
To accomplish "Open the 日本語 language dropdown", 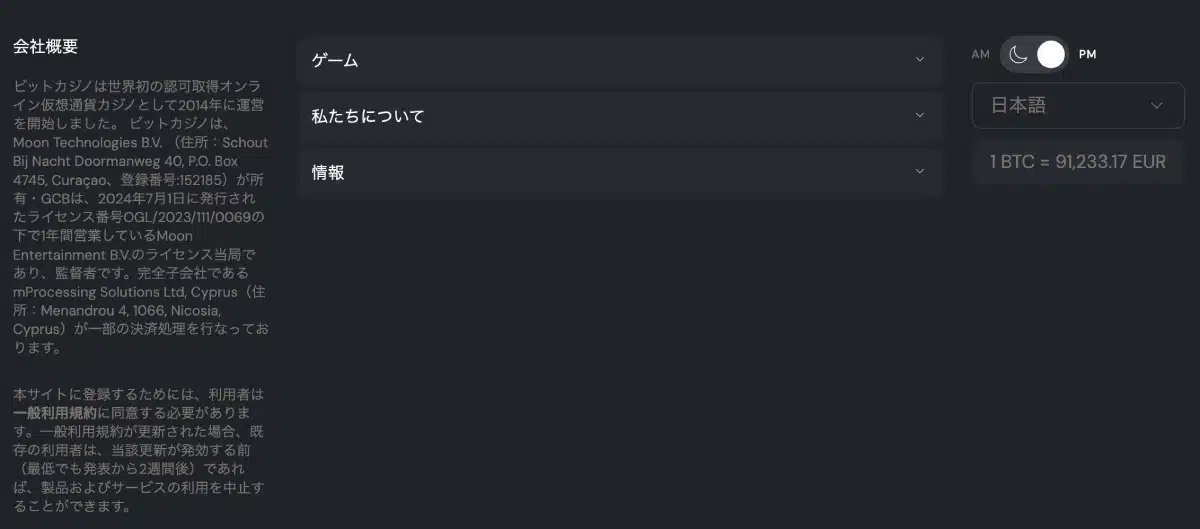I will [1078, 105].
